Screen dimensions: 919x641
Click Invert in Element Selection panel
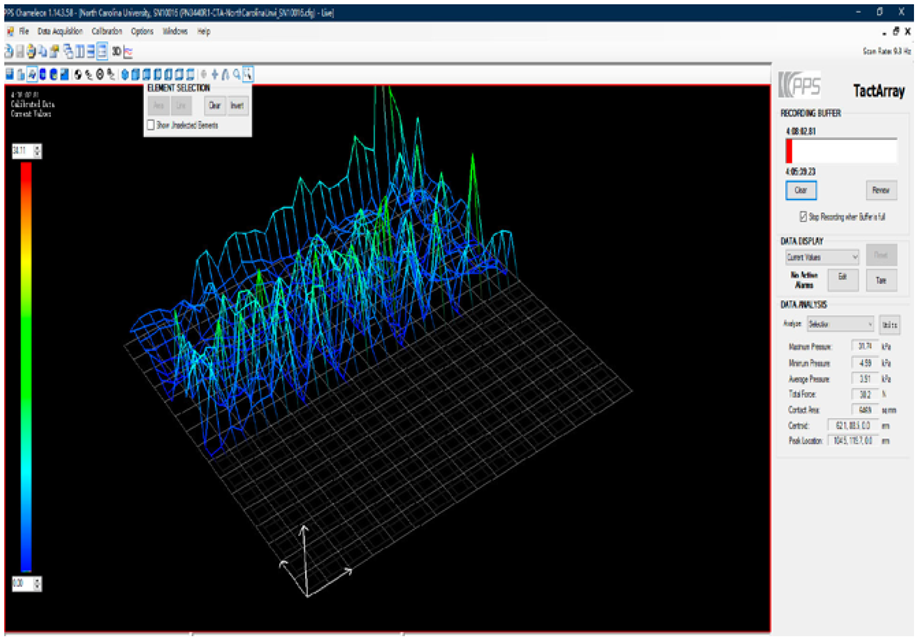(x=236, y=105)
